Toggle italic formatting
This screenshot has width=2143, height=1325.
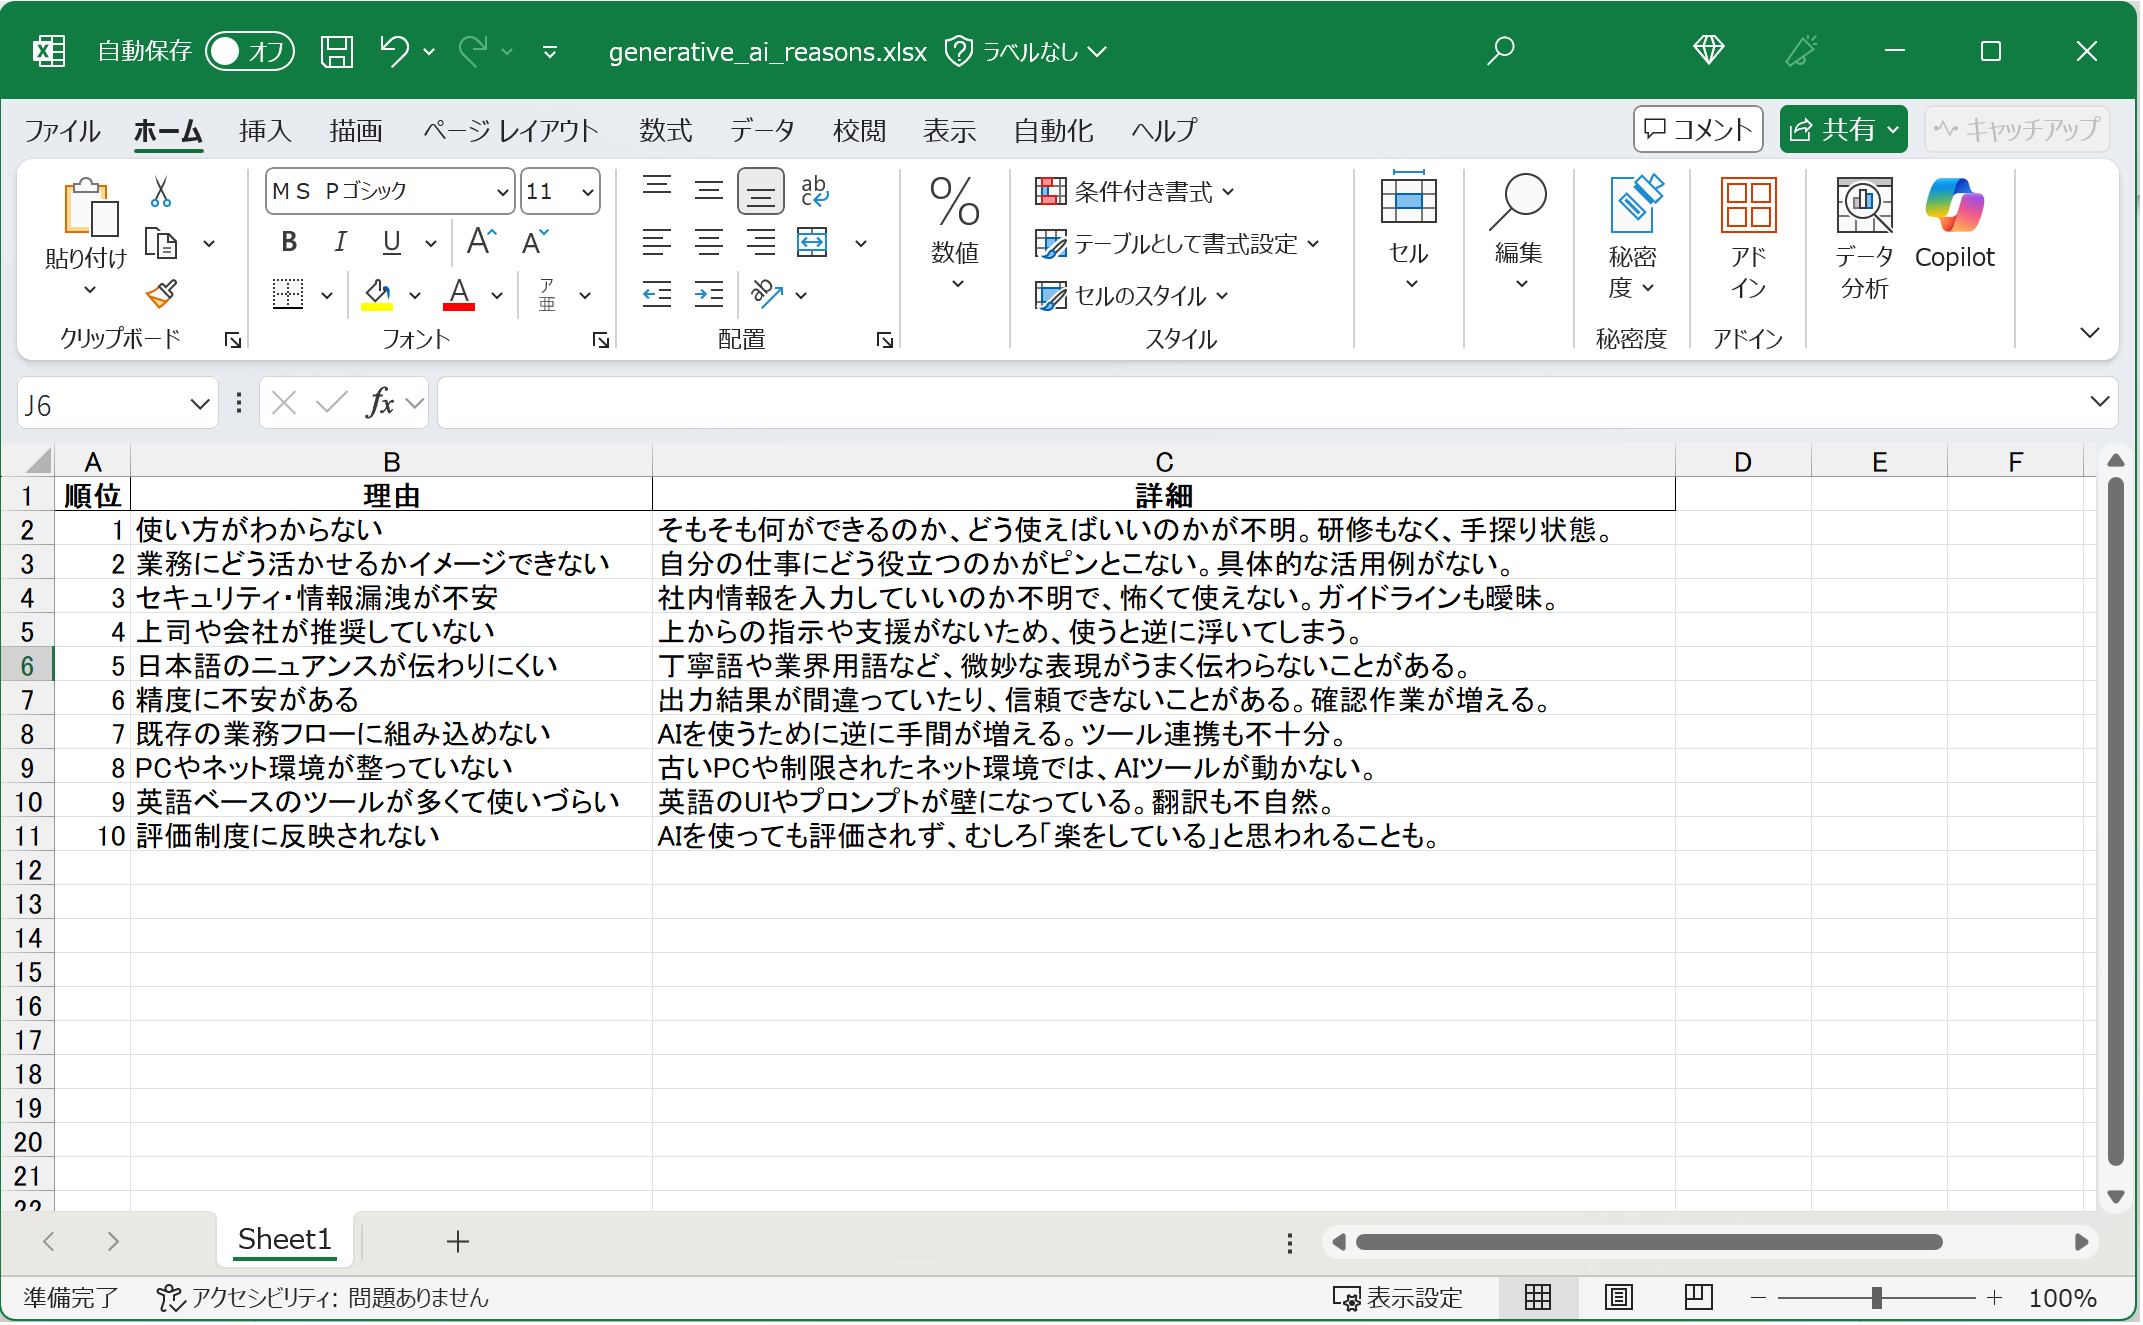(x=340, y=241)
